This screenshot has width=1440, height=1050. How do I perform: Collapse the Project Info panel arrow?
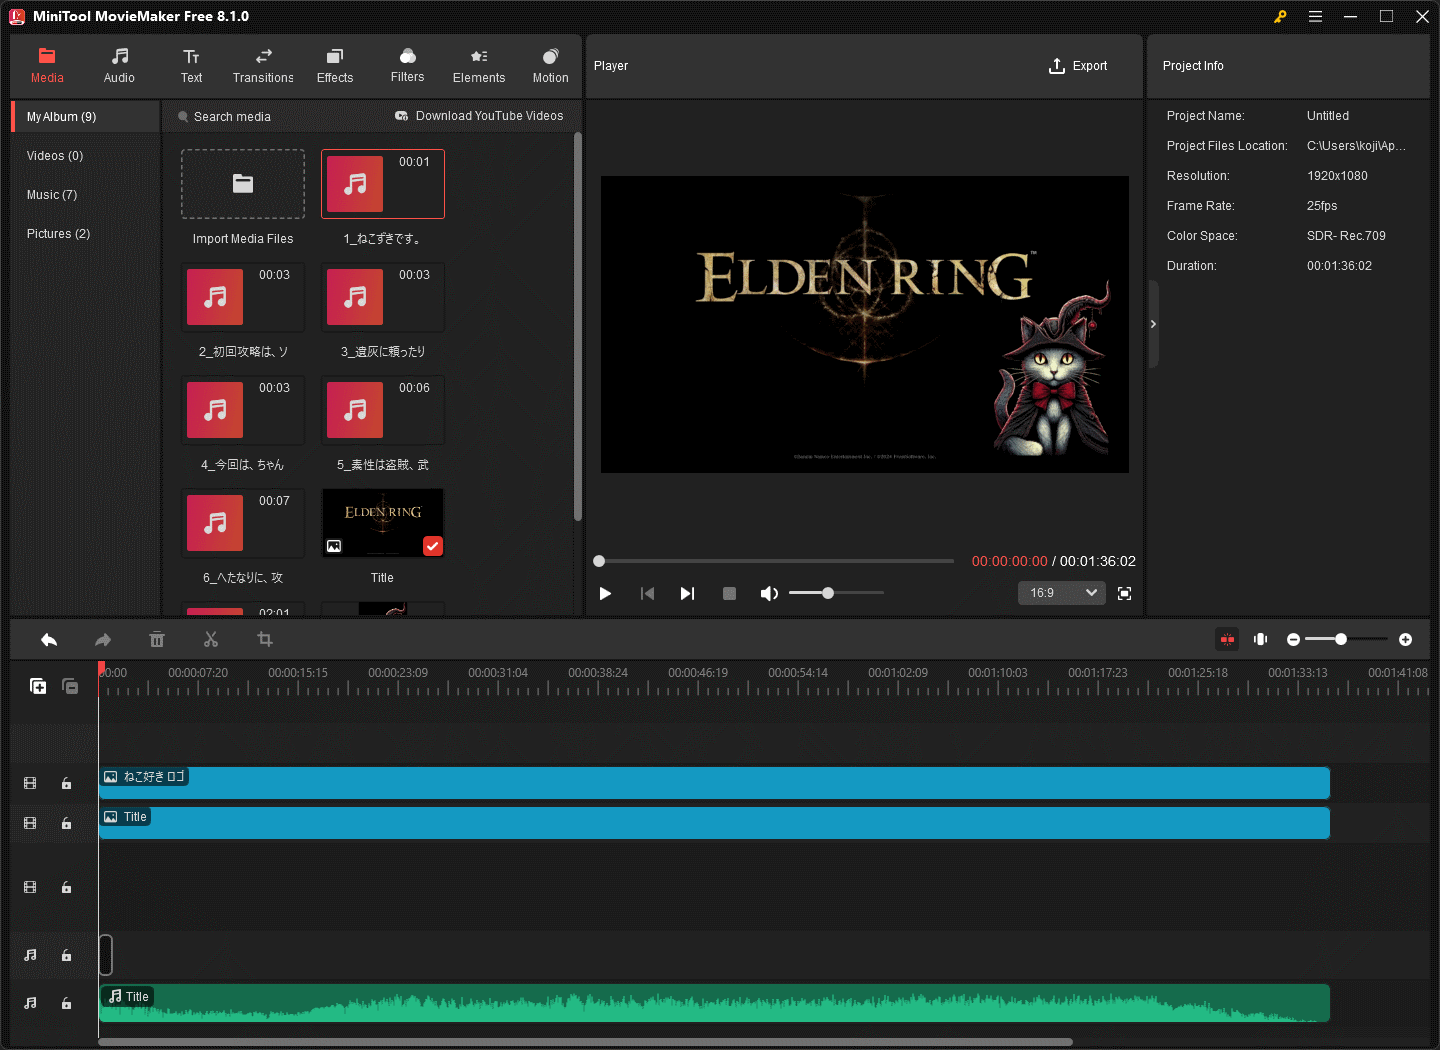click(x=1153, y=324)
